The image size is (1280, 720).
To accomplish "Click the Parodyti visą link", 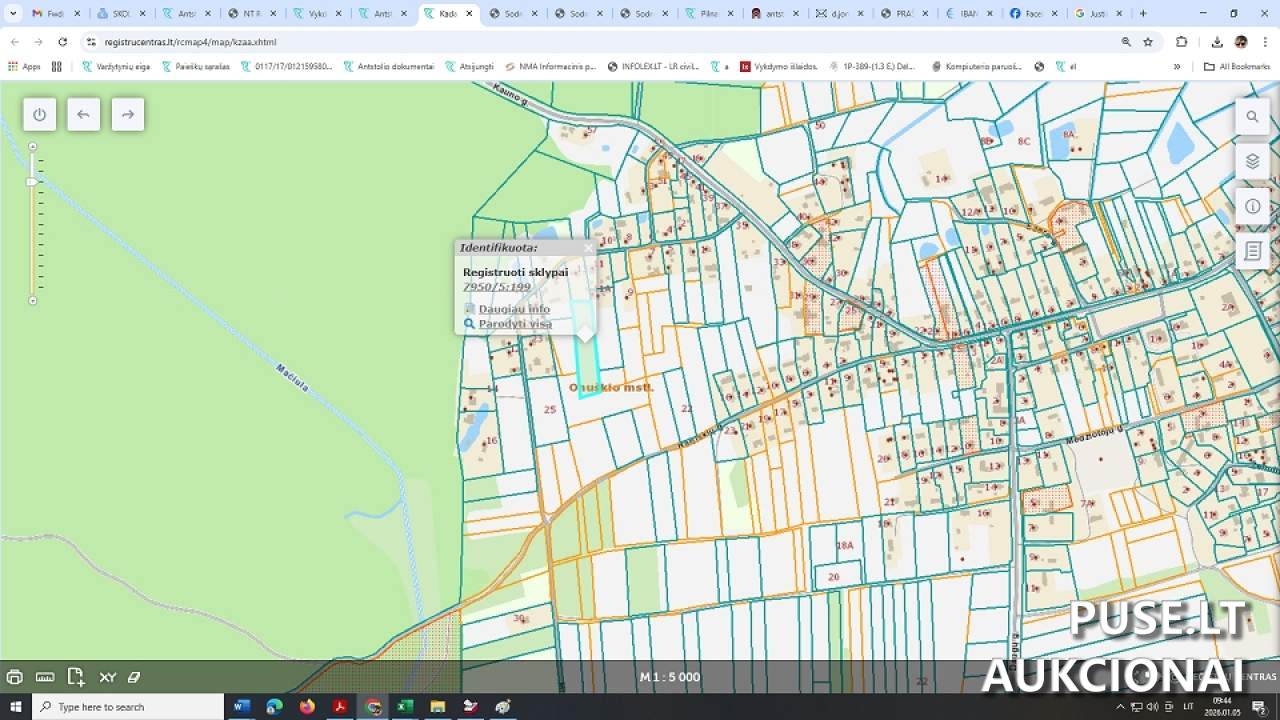I will (514, 324).
